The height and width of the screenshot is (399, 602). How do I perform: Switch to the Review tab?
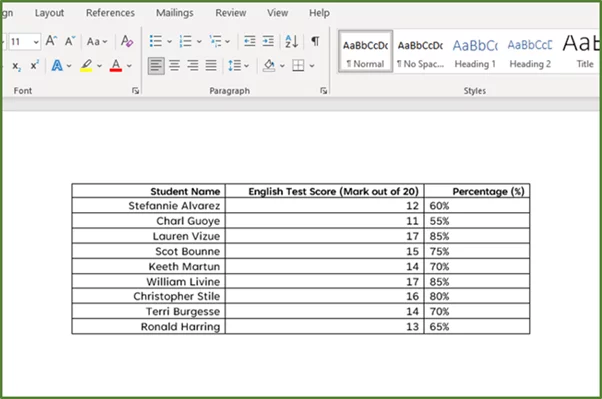click(231, 13)
